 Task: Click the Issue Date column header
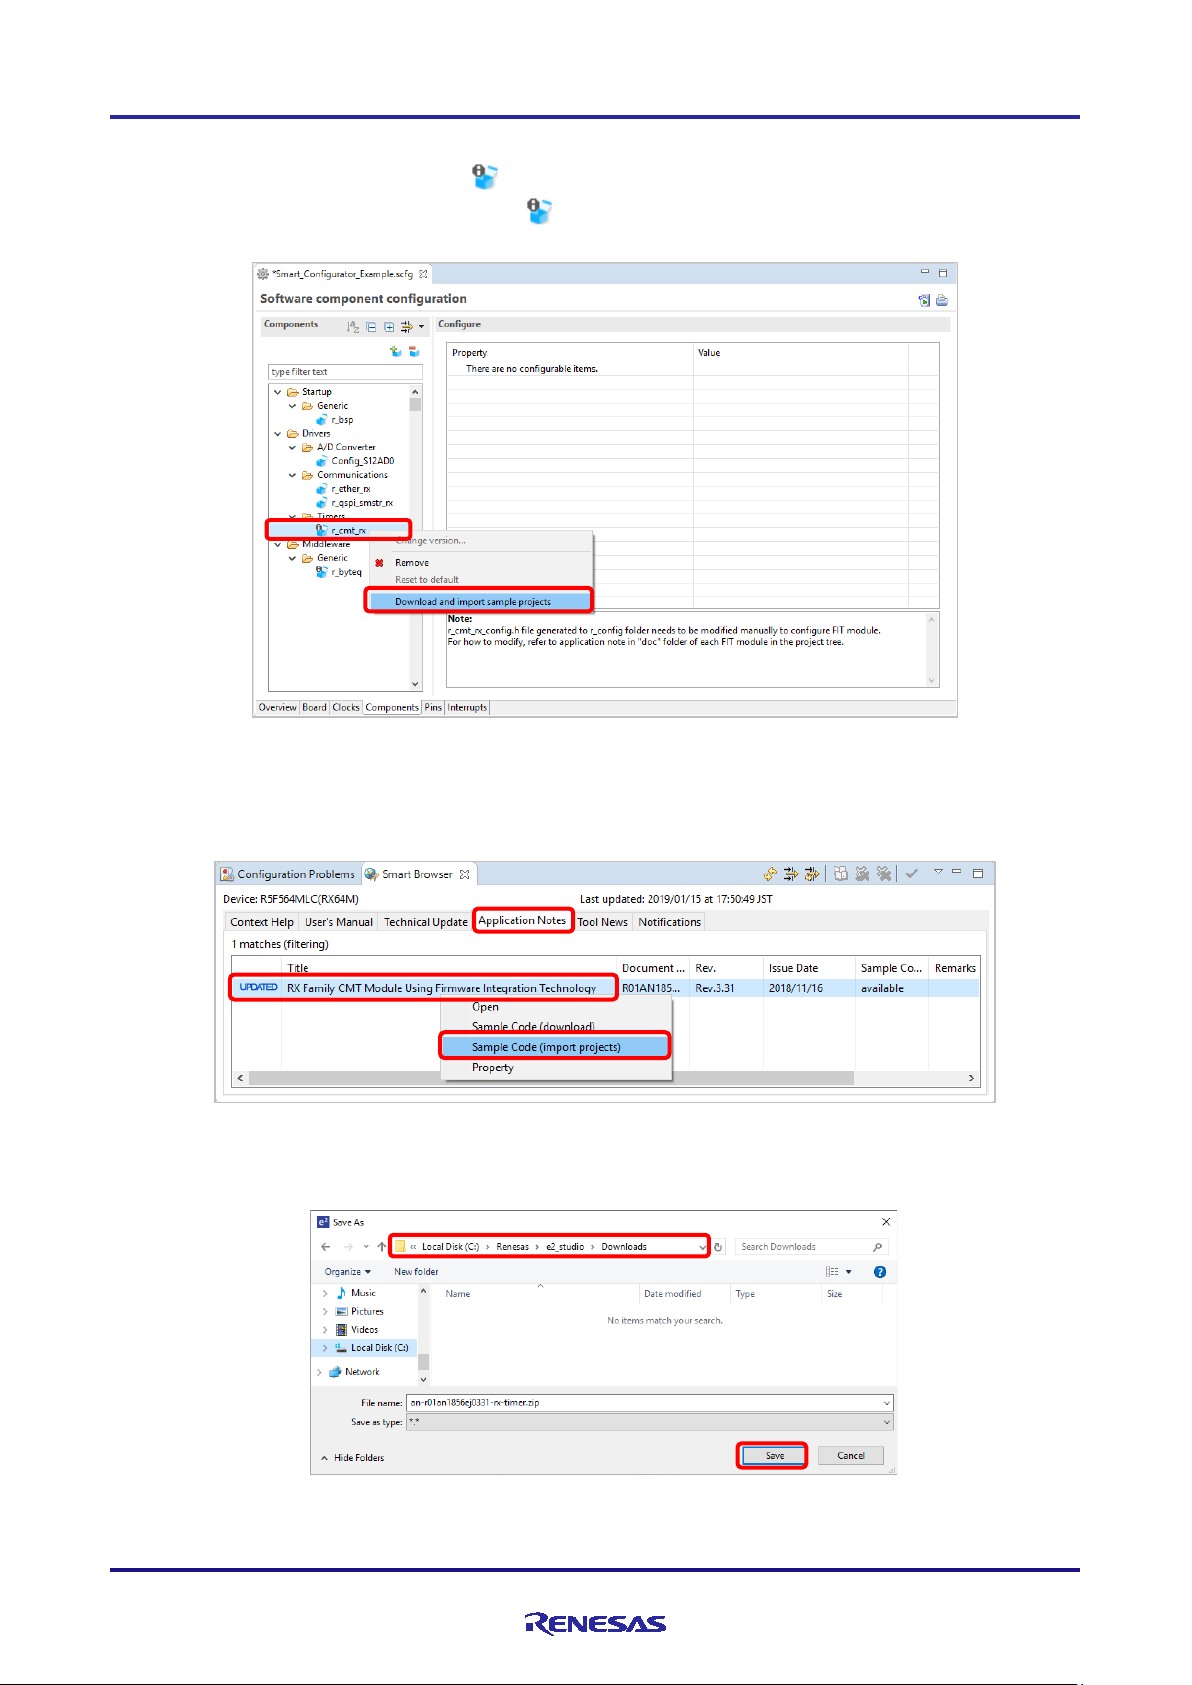point(793,969)
